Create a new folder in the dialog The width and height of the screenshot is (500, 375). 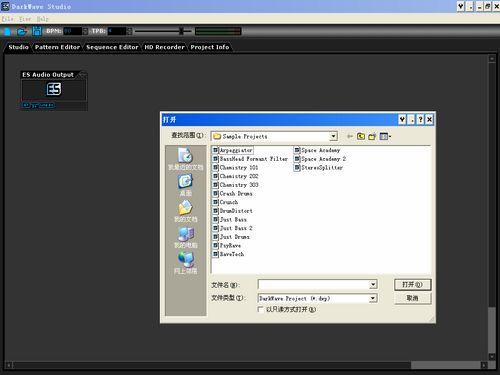tap(372, 136)
